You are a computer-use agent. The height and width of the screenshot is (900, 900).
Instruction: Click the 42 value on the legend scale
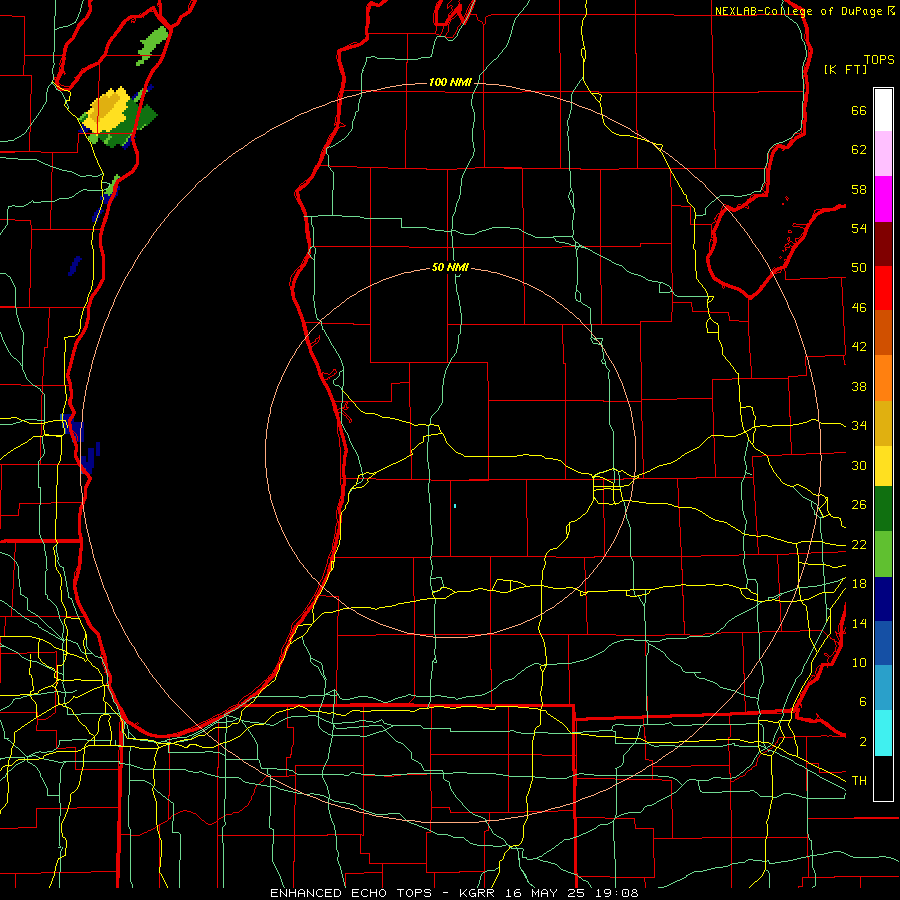coord(859,347)
